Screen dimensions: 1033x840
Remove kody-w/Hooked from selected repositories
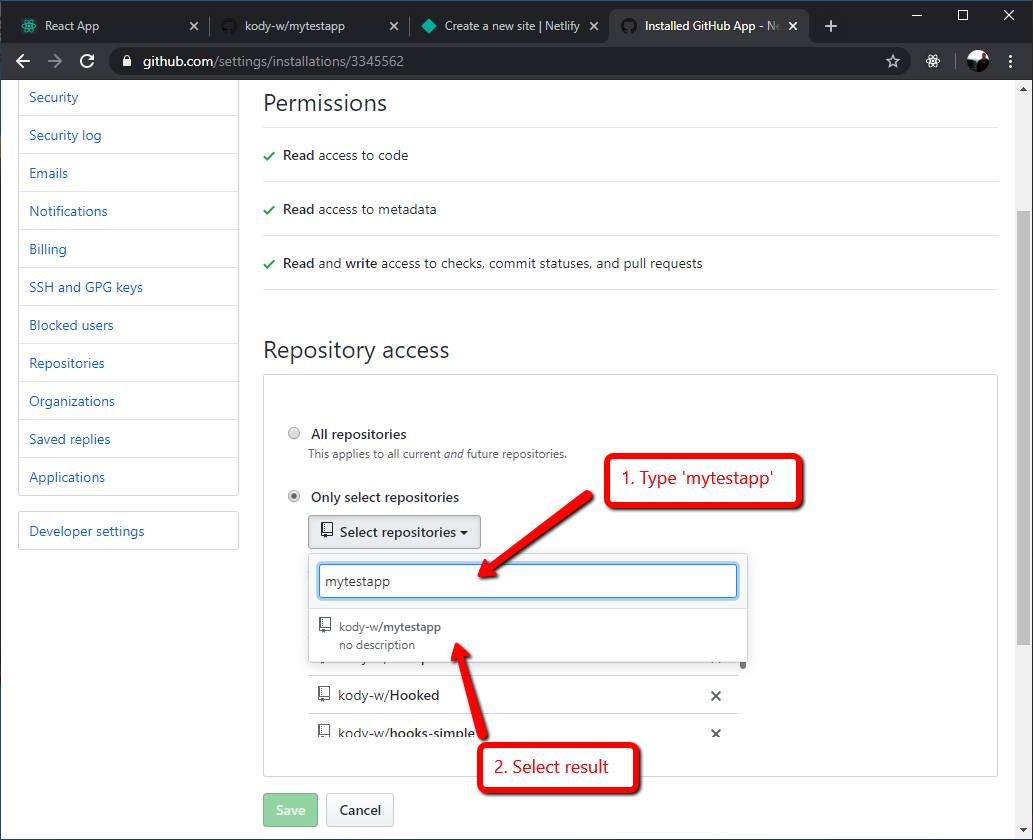click(x=716, y=696)
